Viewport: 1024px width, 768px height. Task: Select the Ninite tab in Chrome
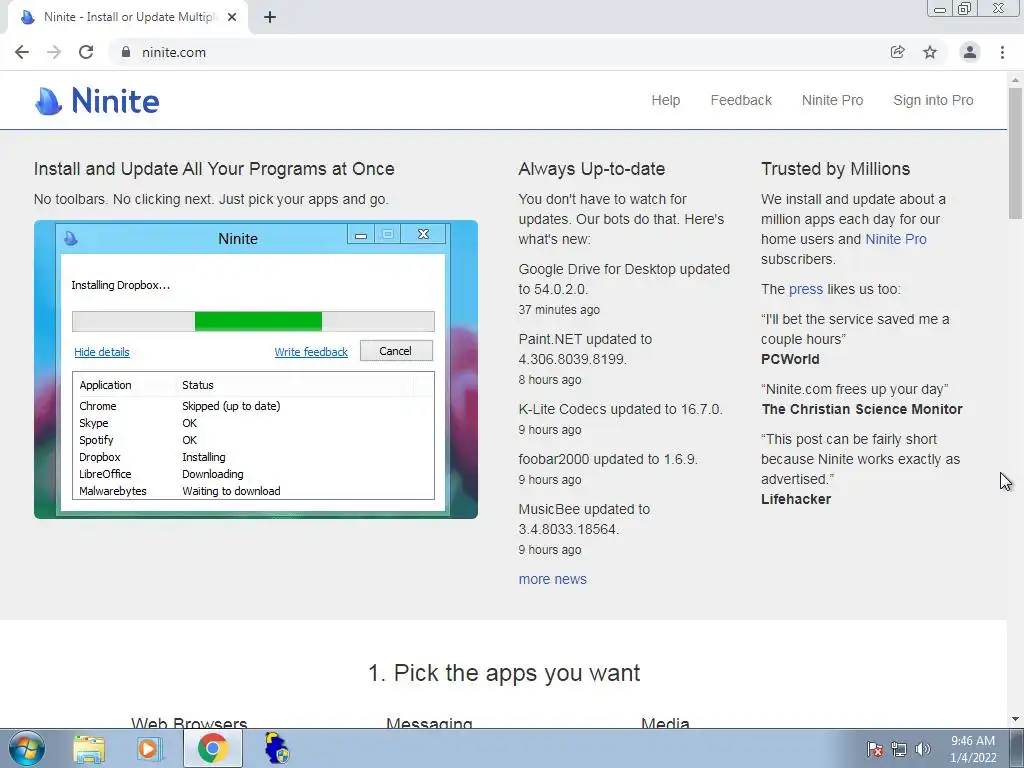point(128,17)
